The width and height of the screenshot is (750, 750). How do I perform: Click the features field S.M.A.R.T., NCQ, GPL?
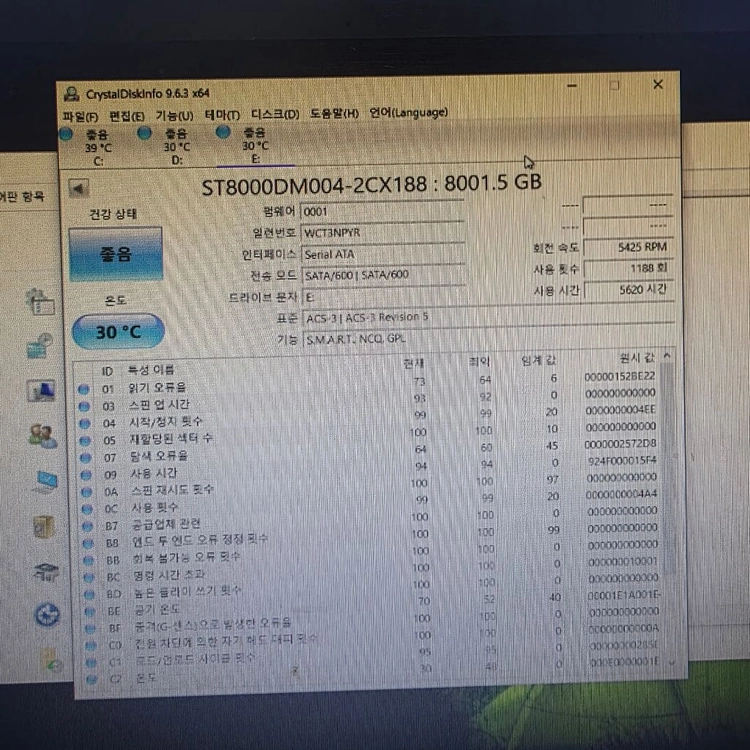pos(489,339)
